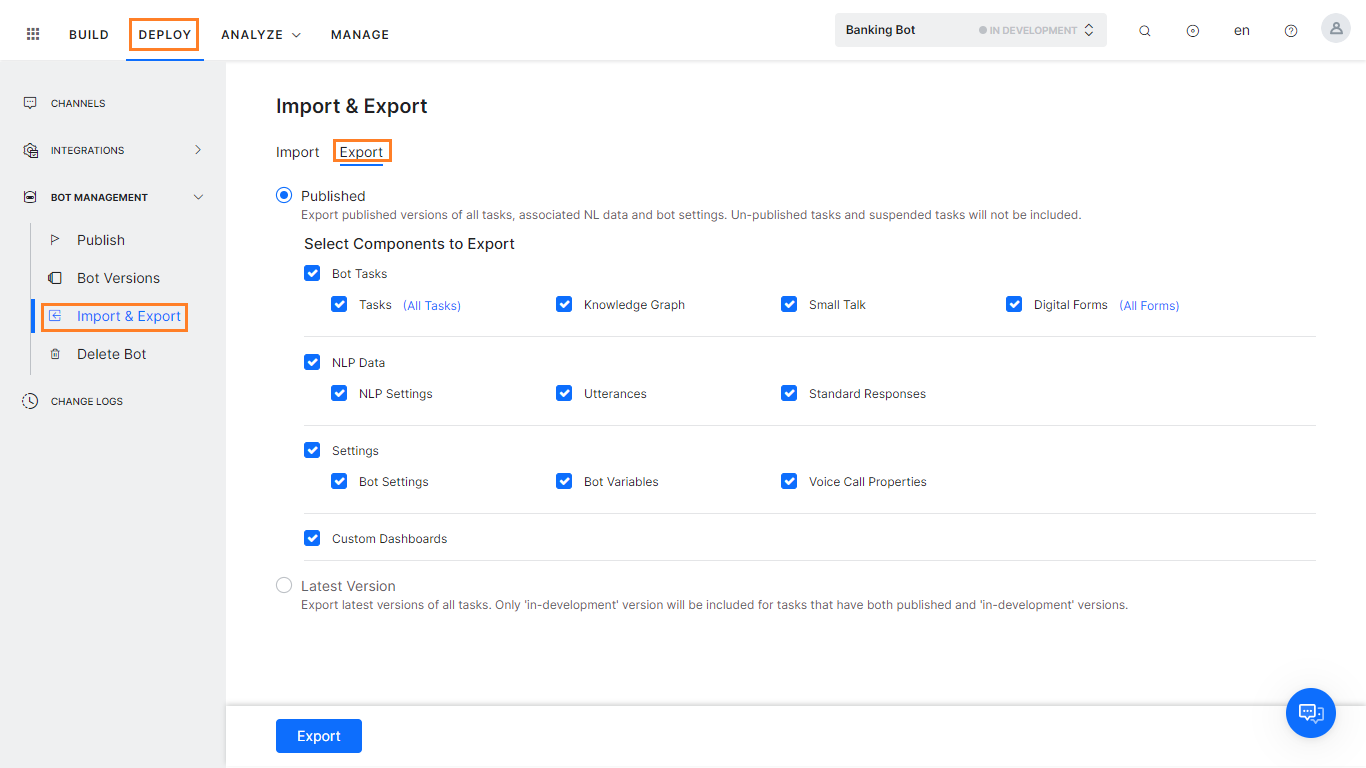Click the Publish play icon in sidebar

(x=57, y=240)
